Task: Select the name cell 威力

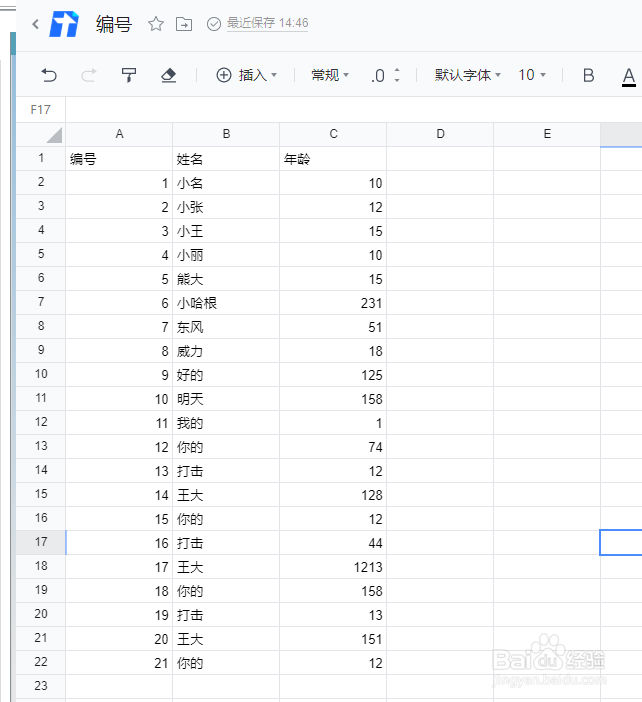Action: (x=226, y=351)
